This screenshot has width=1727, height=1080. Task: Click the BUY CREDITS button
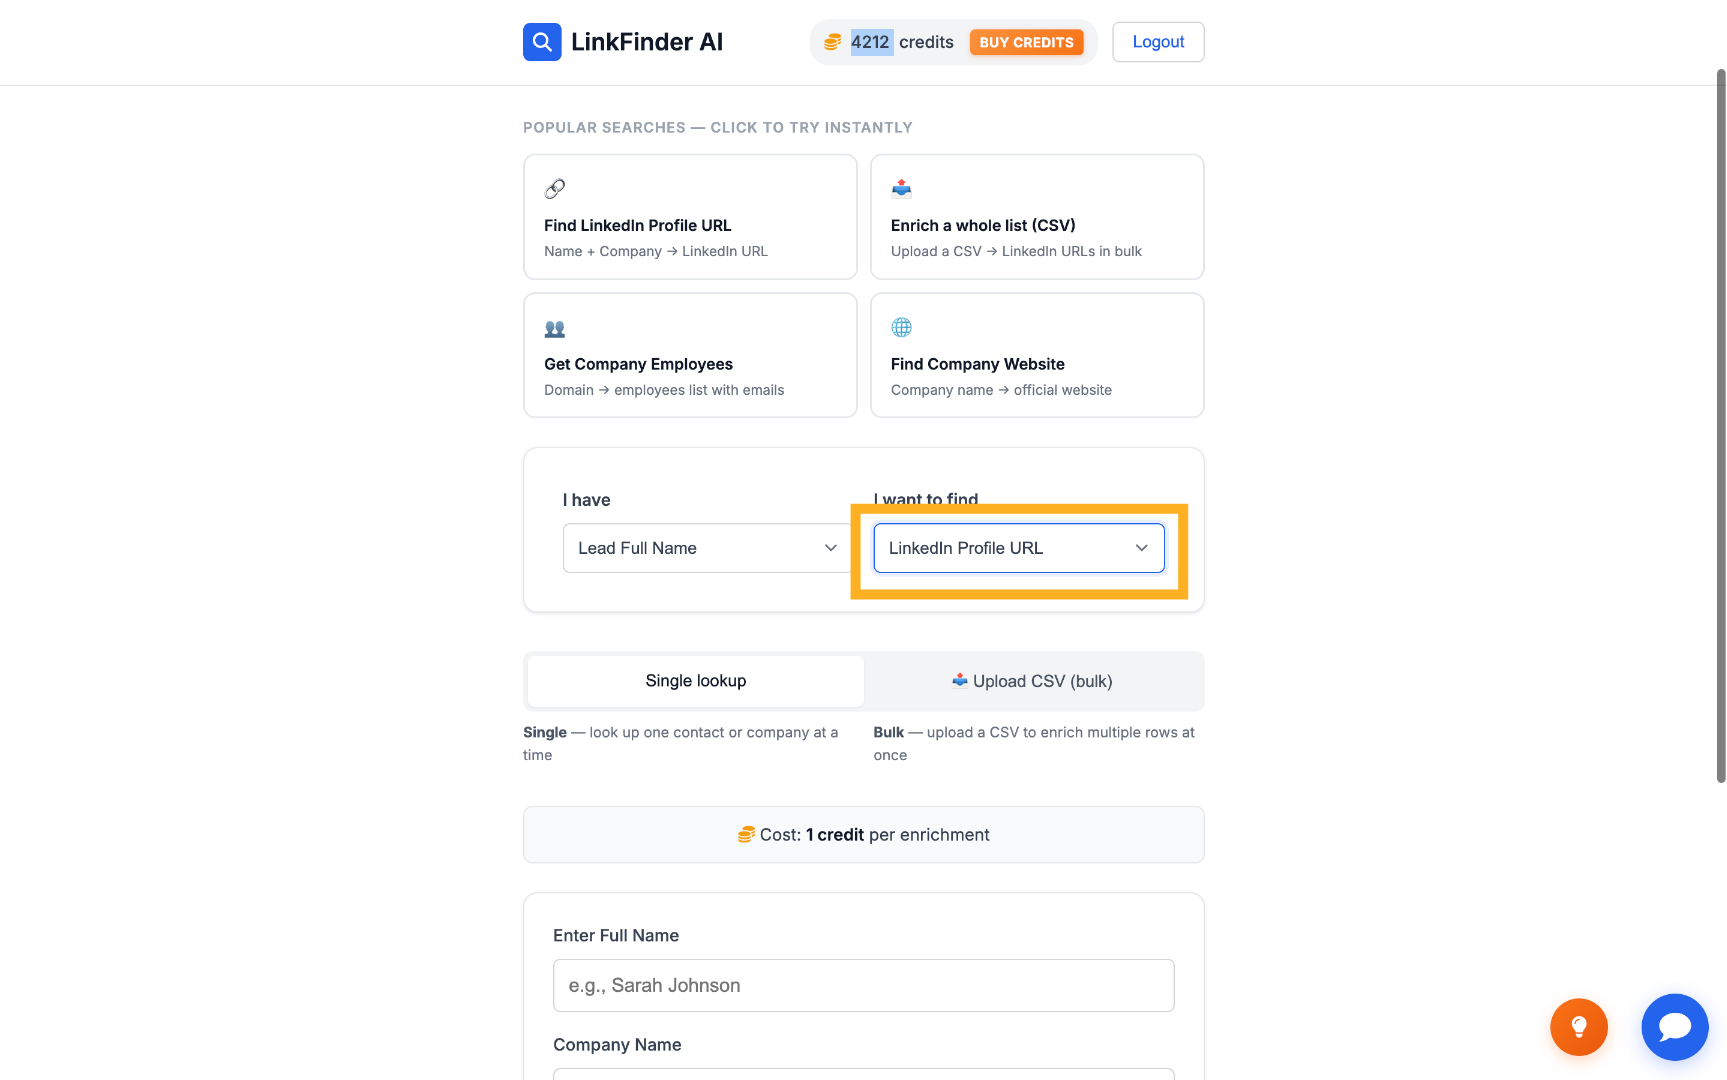pos(1027,42)
